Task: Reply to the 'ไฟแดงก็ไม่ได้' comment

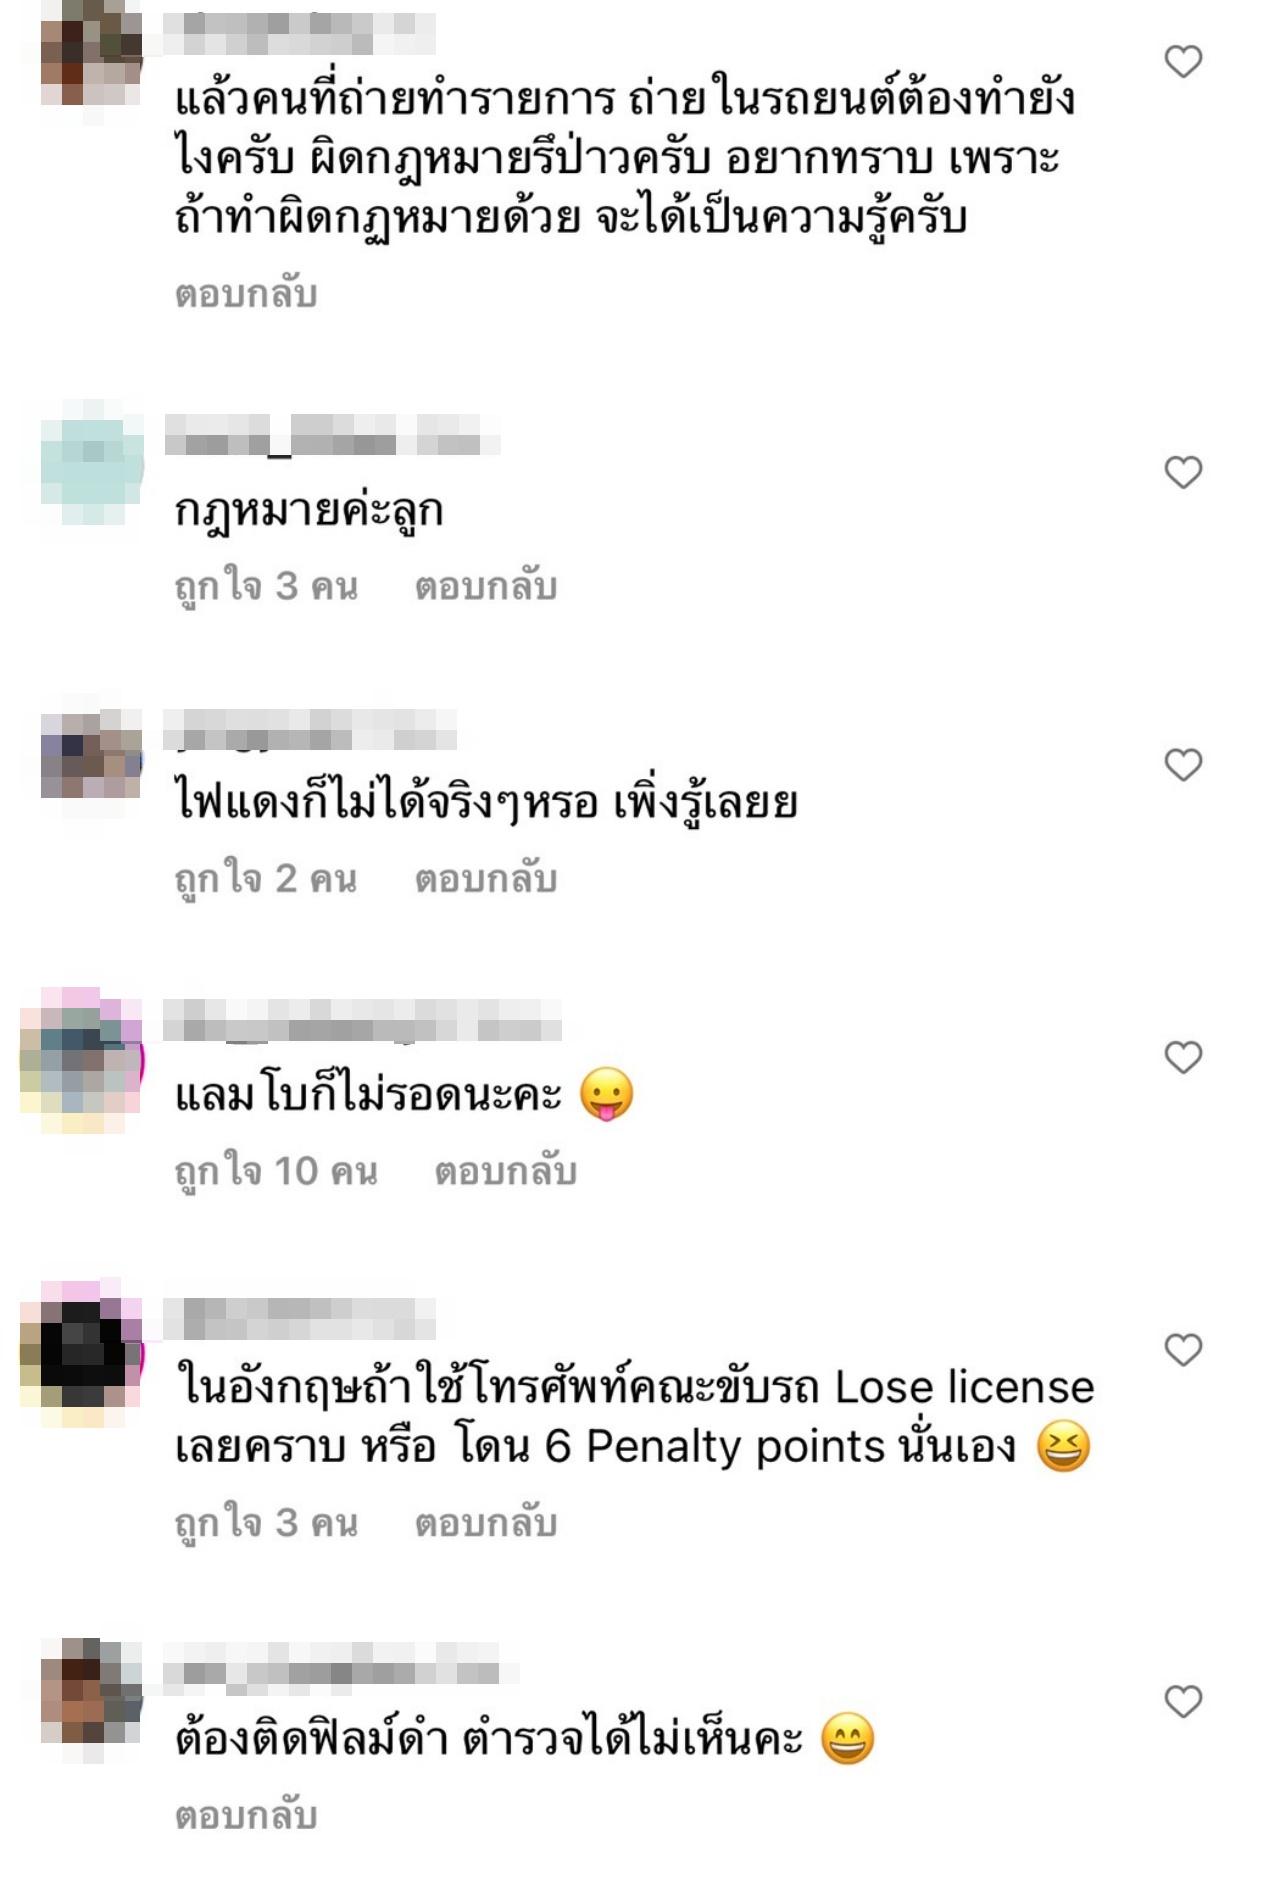Action: (x=486, y=879)
